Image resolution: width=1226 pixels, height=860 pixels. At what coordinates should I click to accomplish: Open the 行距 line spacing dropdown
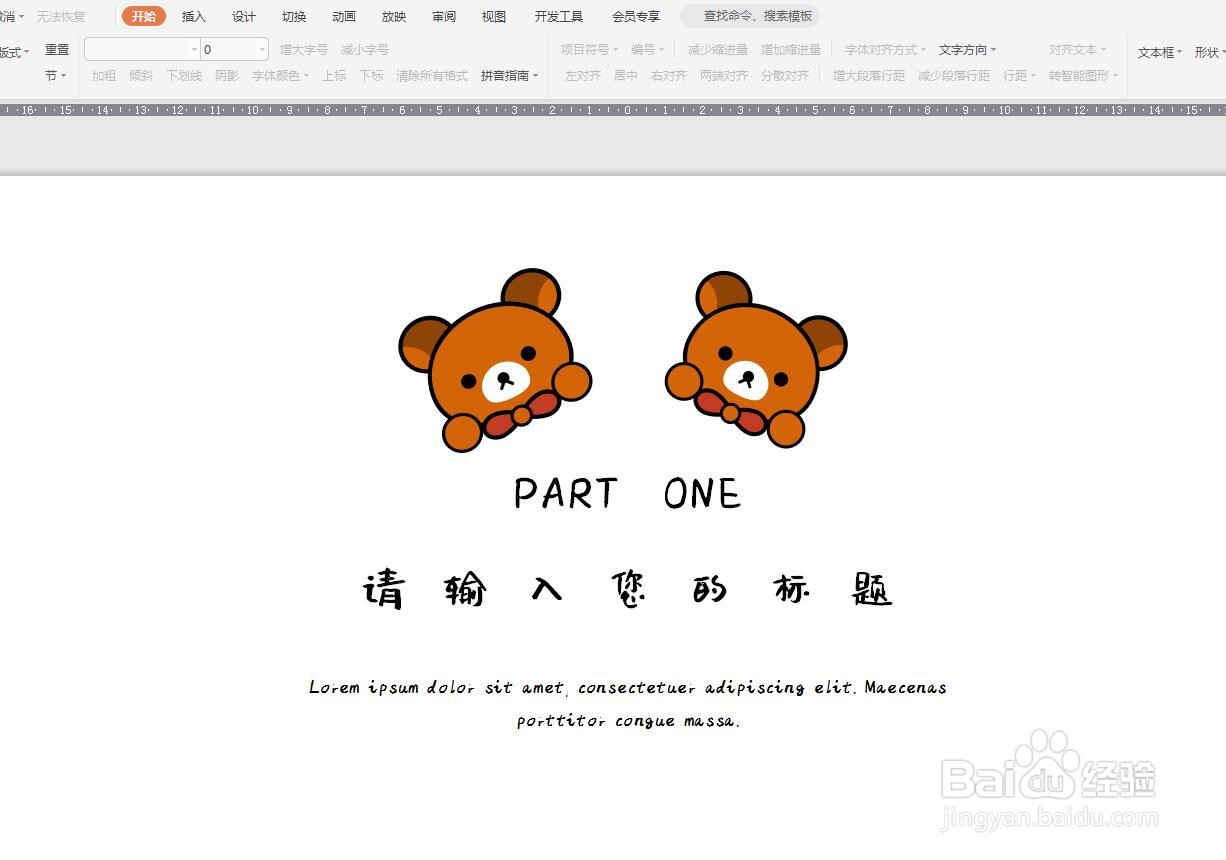(1019, 76)
